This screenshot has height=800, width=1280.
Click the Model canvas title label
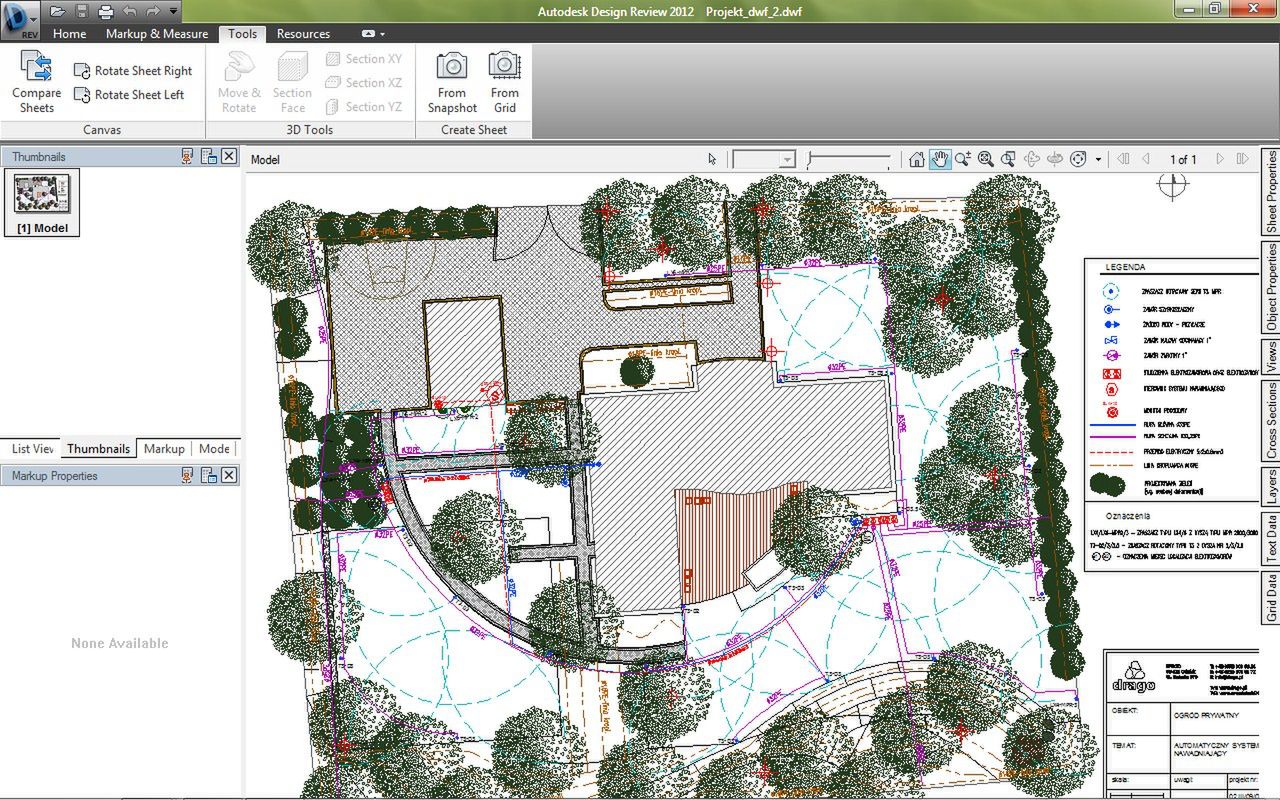pos(265,160)
